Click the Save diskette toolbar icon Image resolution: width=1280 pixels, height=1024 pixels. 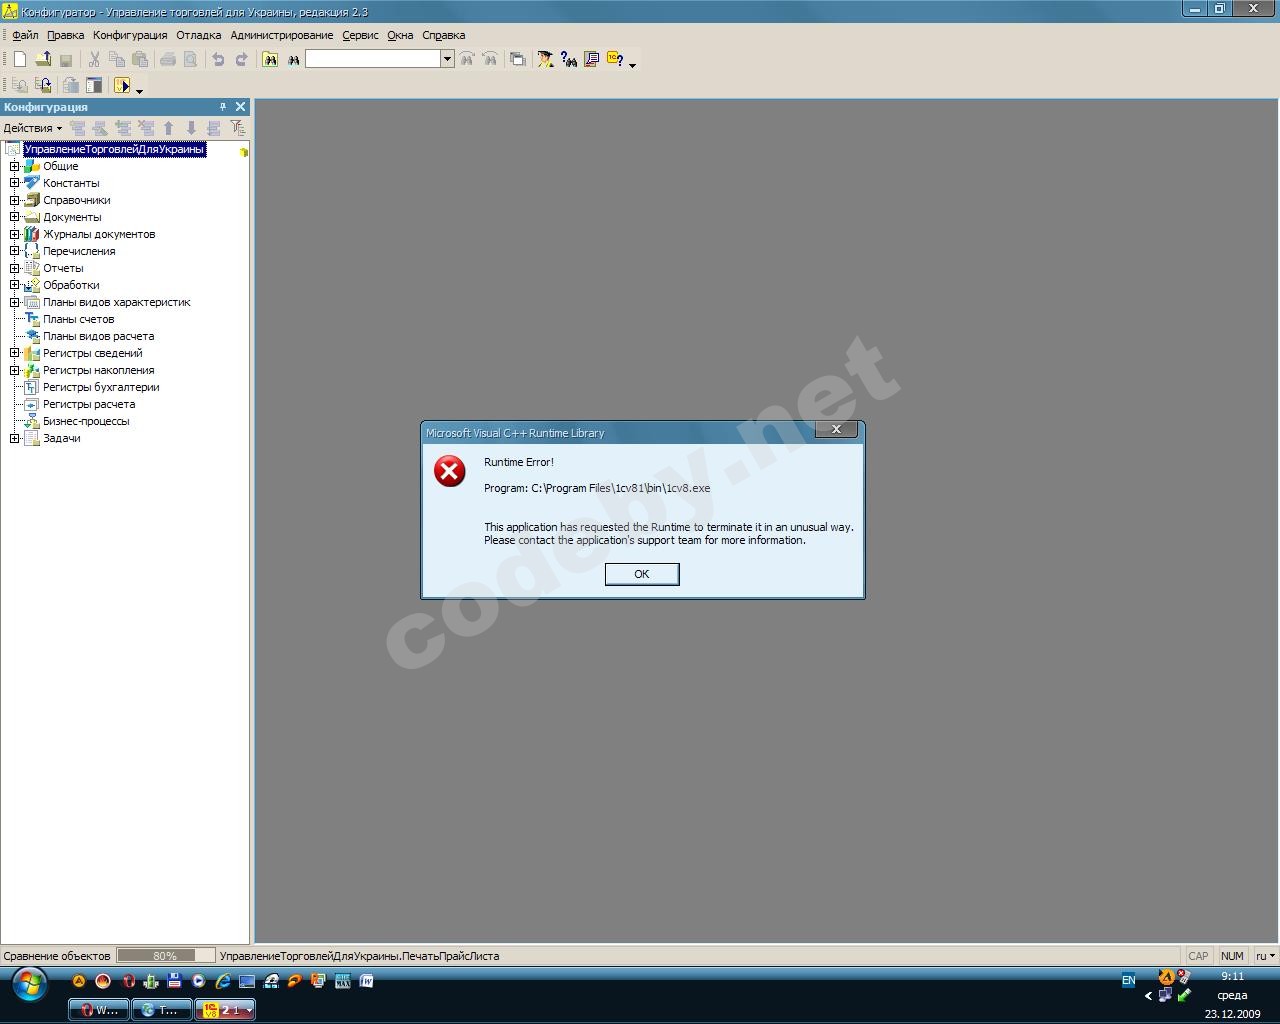tap(66, 60)
